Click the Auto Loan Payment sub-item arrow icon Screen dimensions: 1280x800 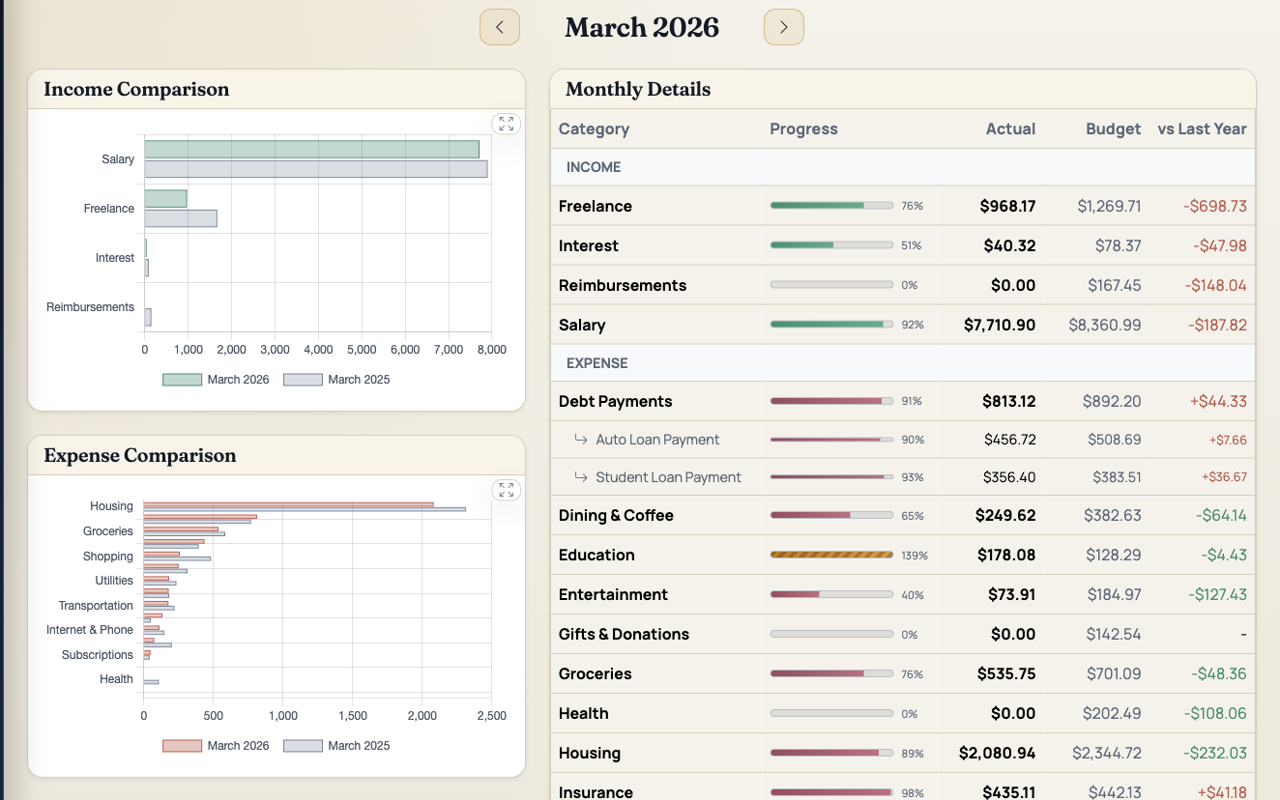581,440
